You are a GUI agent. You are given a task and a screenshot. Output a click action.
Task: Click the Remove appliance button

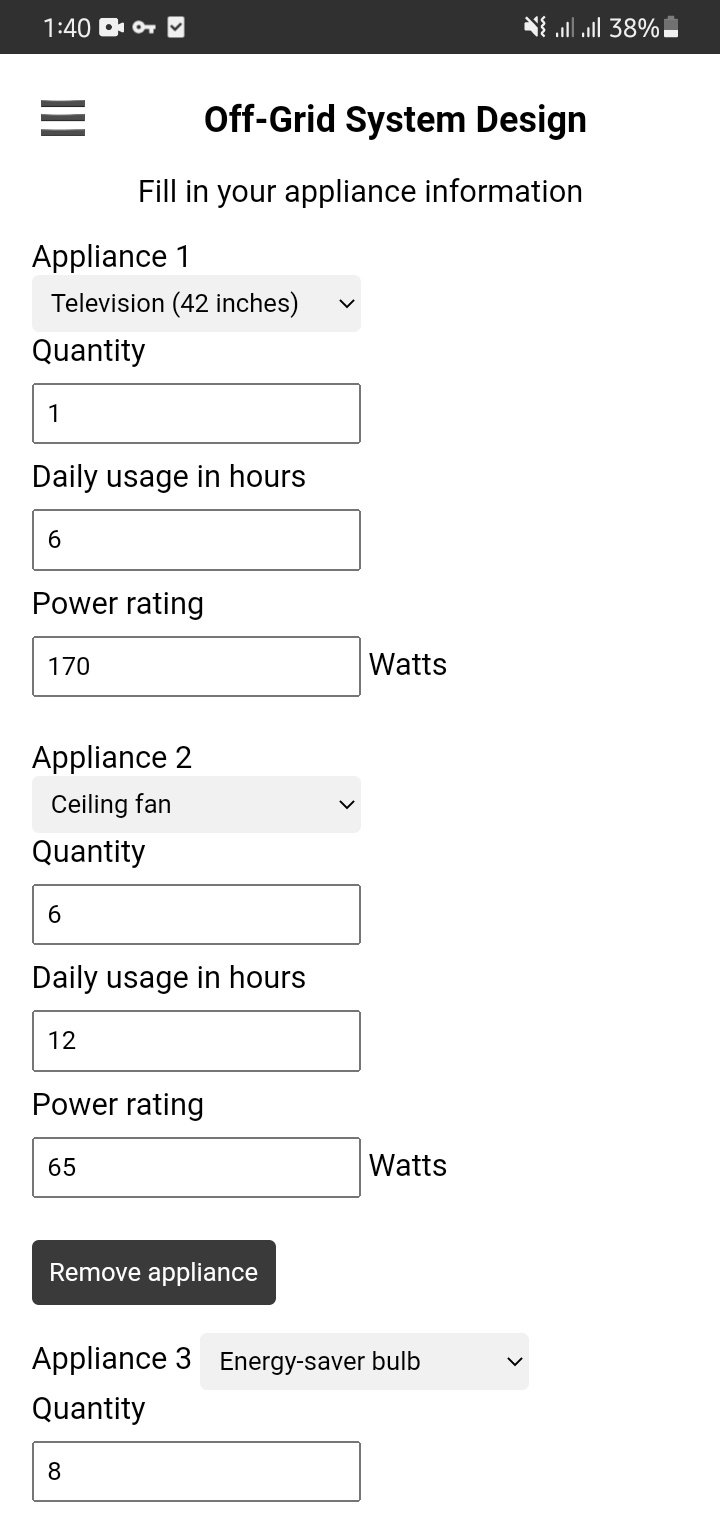(x=153, y=1272)
